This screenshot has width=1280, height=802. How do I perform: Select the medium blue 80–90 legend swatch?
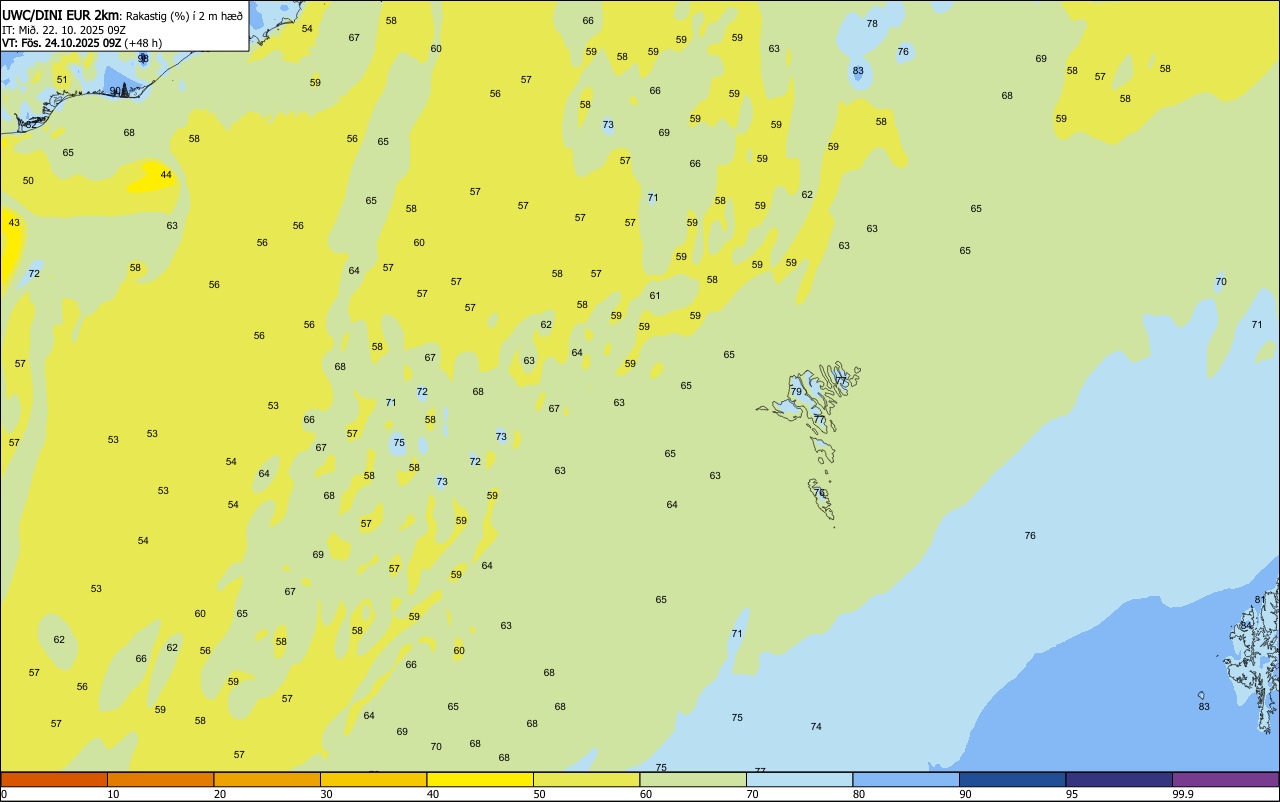pyautogui.click(x=906, y=779)
